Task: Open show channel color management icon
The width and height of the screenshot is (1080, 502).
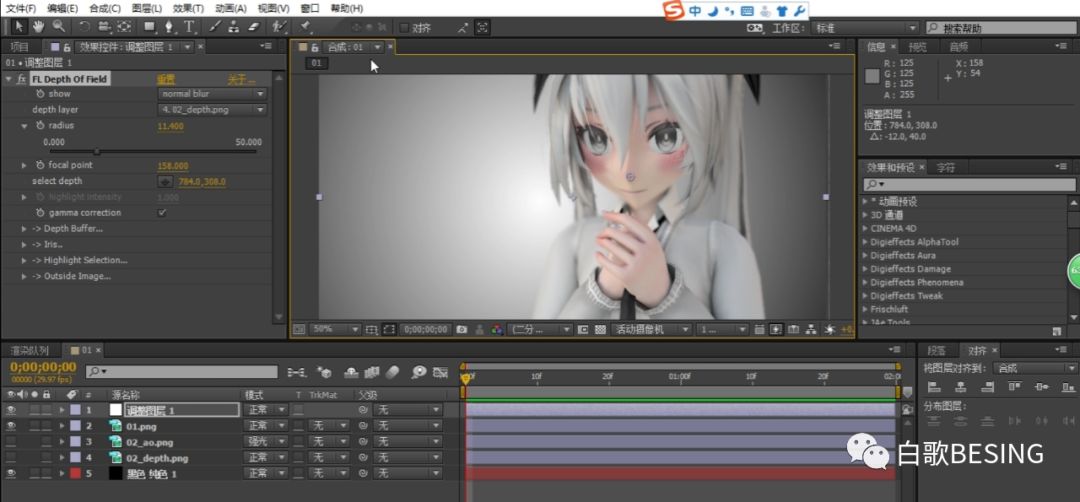Action: pyautogui.click(x=497, y=330)
